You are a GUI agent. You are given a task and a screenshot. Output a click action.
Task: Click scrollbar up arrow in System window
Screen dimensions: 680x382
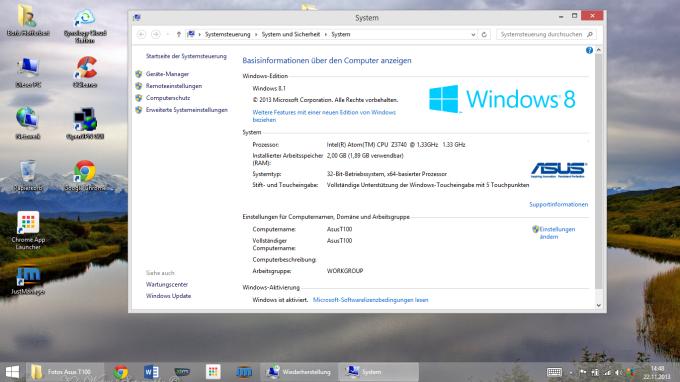coord(598,50)
